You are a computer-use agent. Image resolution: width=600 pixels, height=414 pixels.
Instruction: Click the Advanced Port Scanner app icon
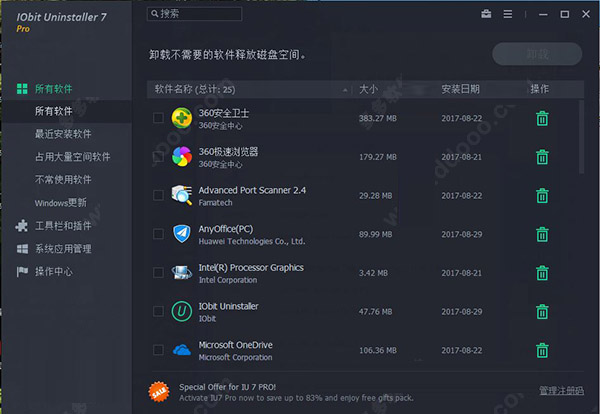tap(181, 195)
